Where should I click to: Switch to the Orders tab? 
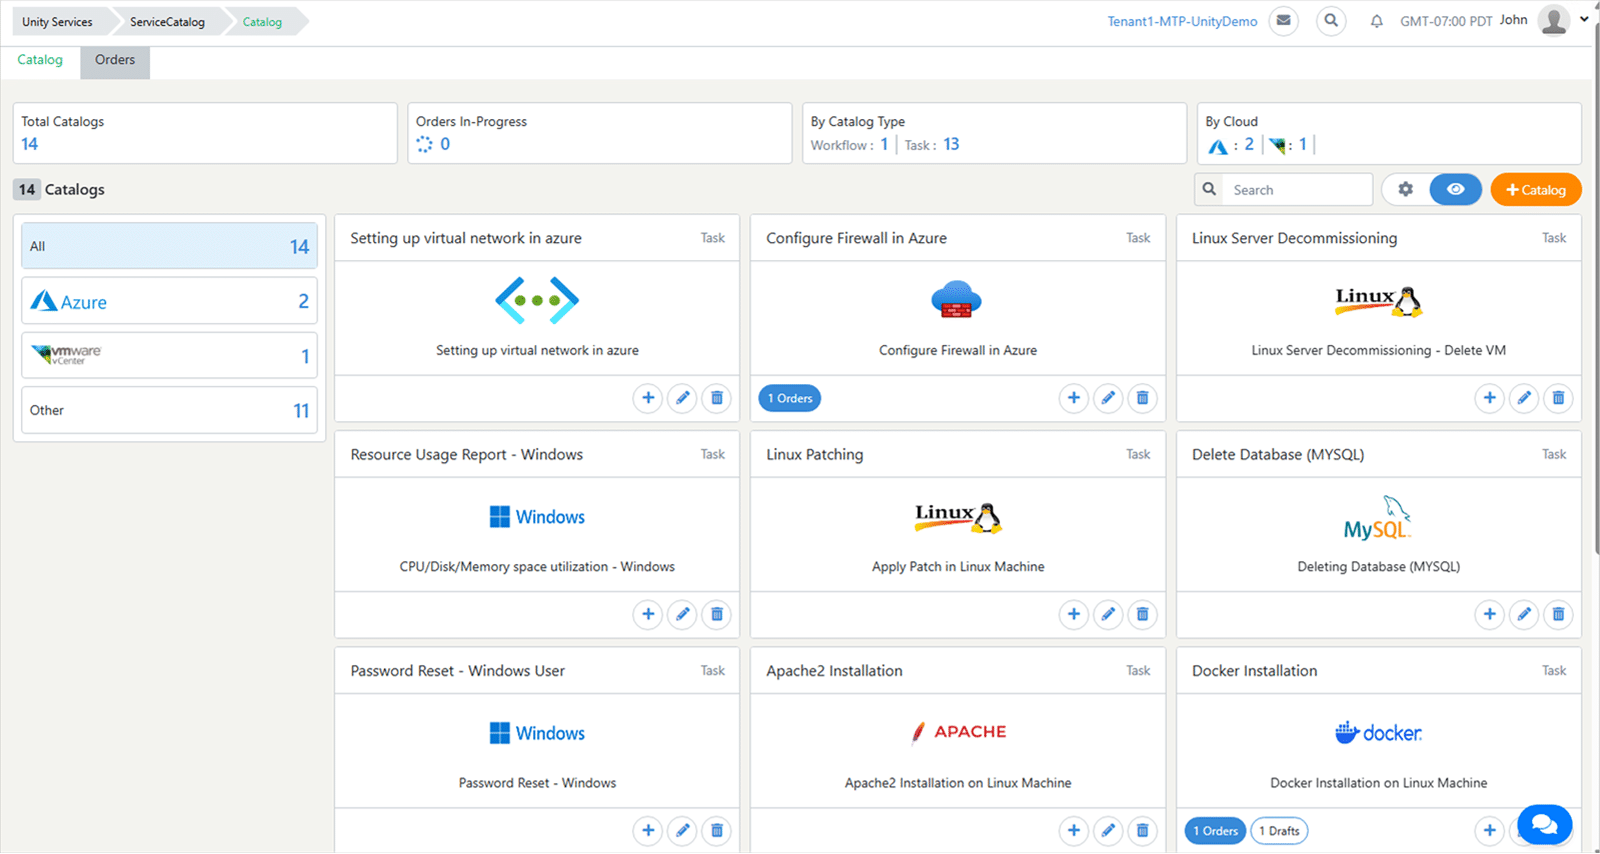[115, 60]
